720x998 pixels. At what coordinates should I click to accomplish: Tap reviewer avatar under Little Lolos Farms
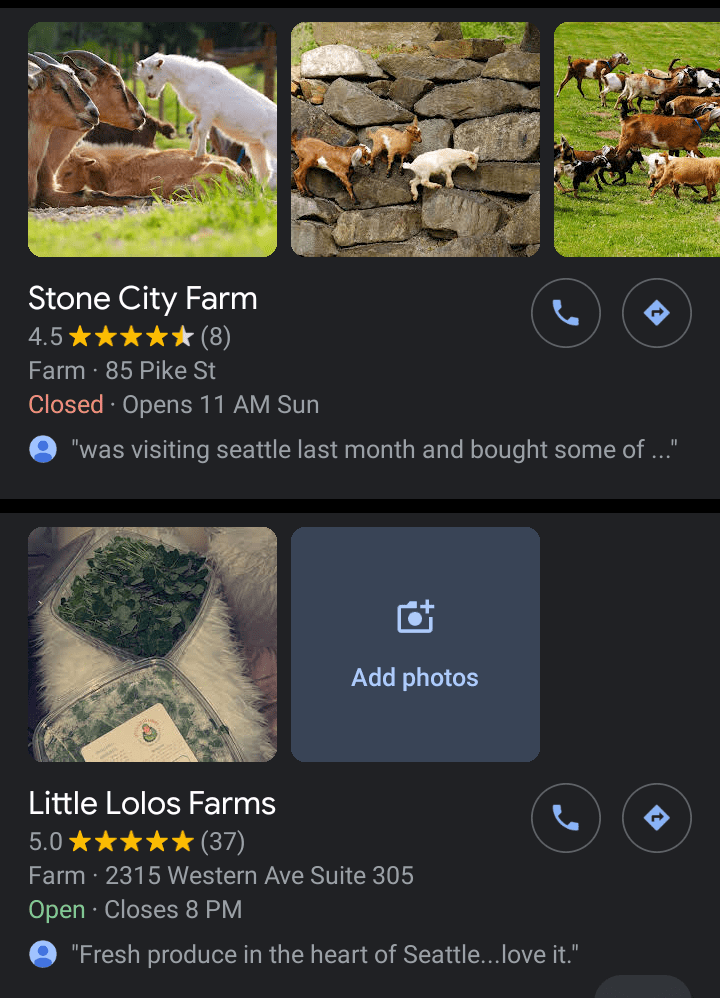pos(43,954)
